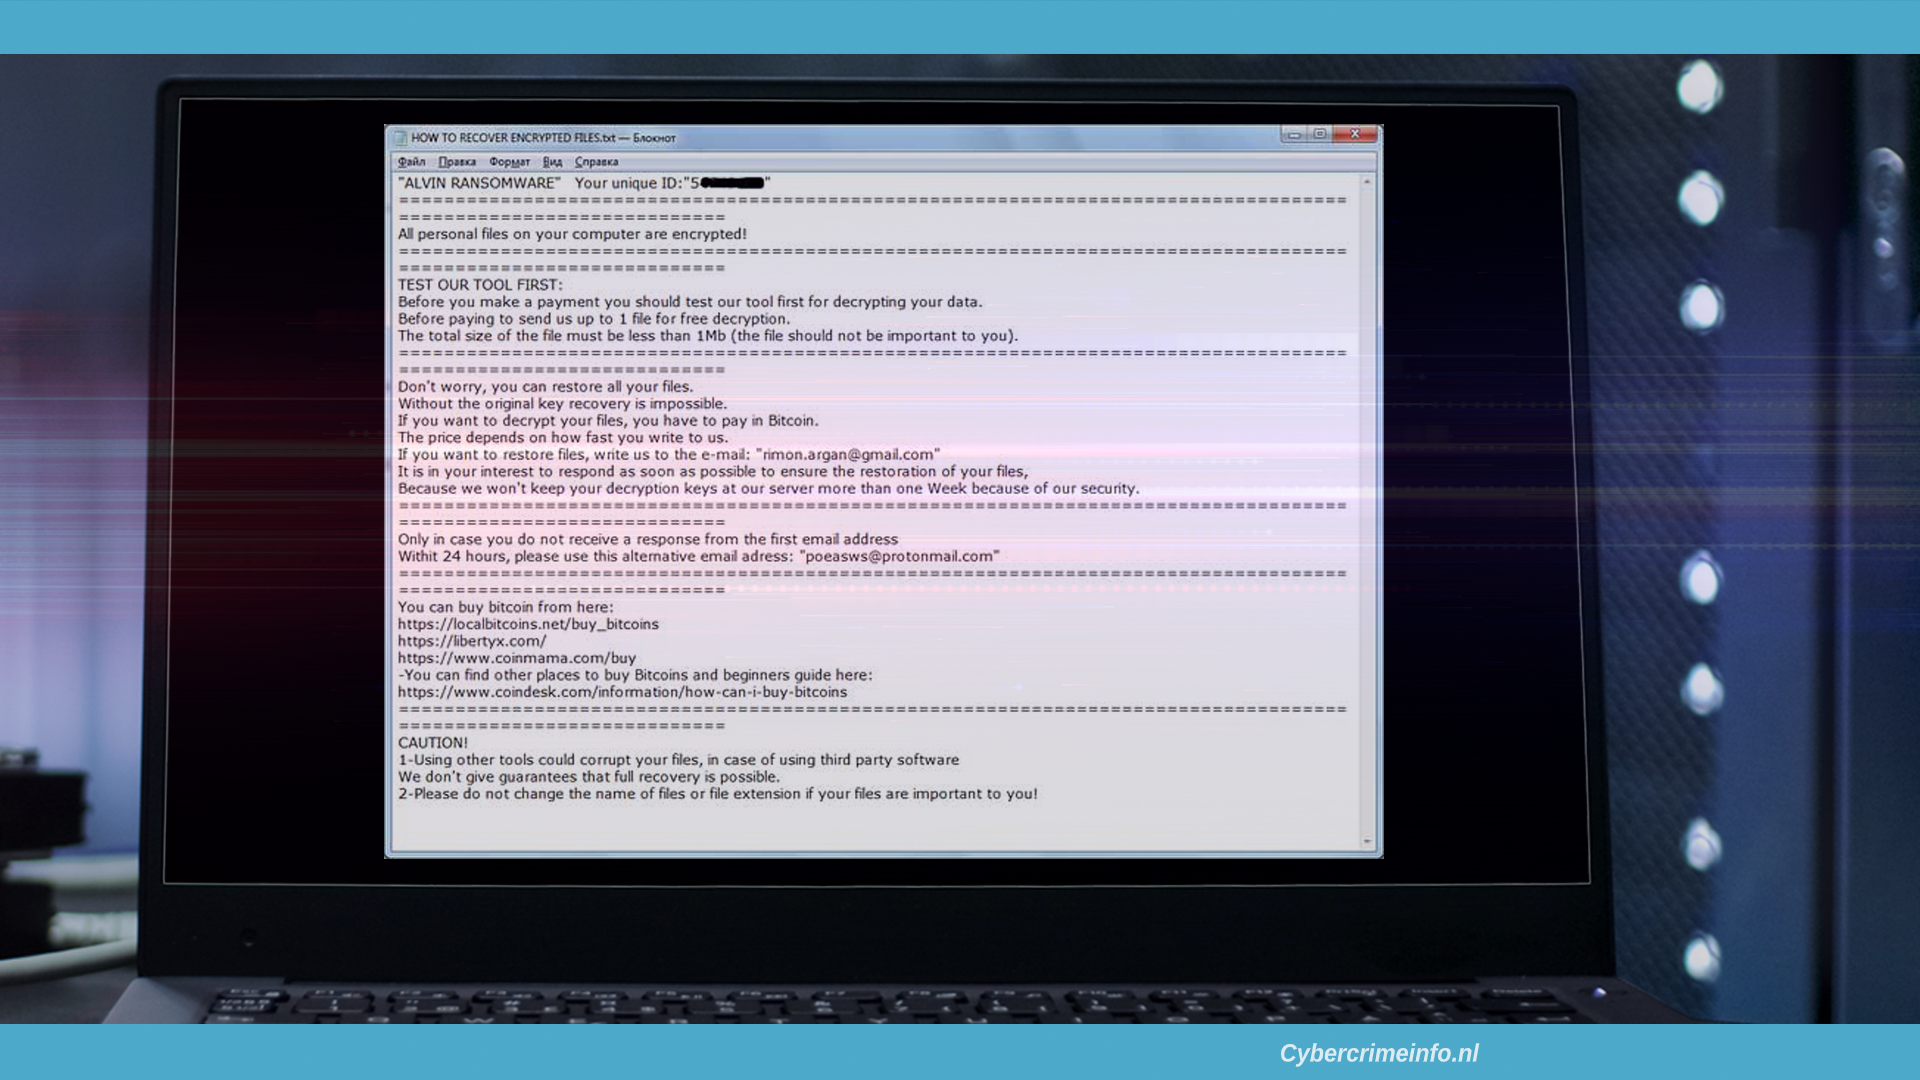Click the scrollbar down arrow
1920x1080 pixels.
pos(1367,841)
